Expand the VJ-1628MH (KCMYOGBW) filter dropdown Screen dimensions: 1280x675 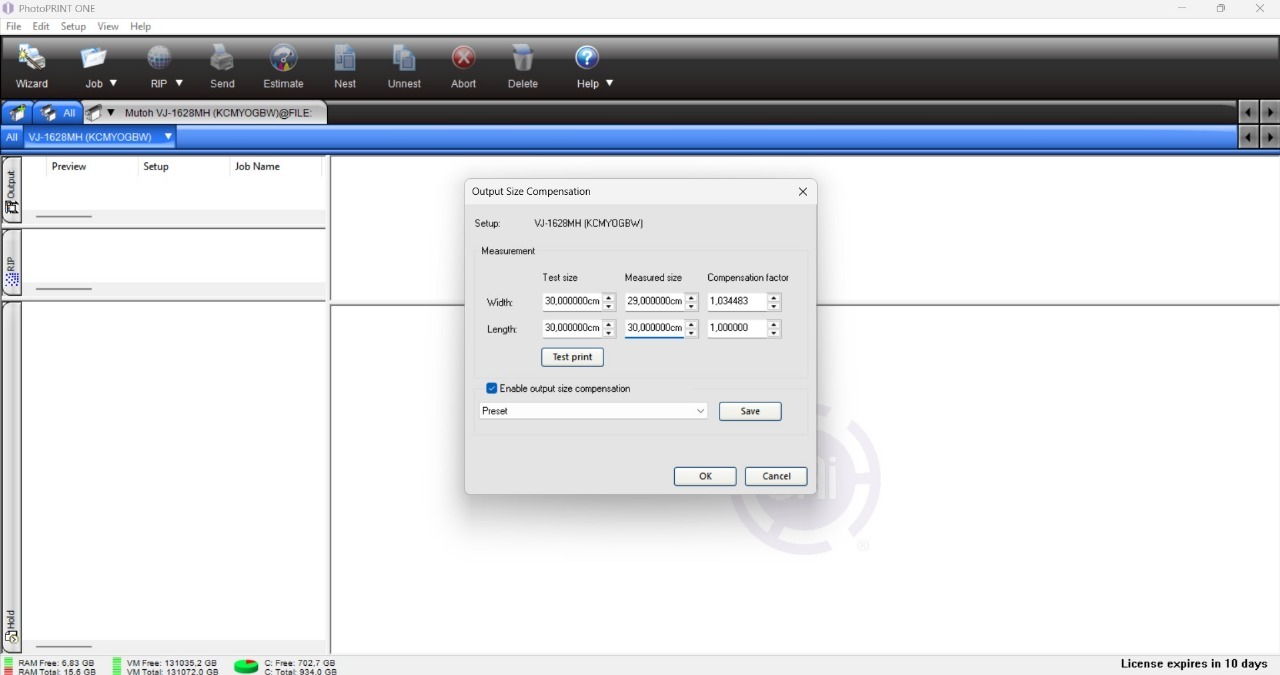pyautogui.click(x=168, y=136)
